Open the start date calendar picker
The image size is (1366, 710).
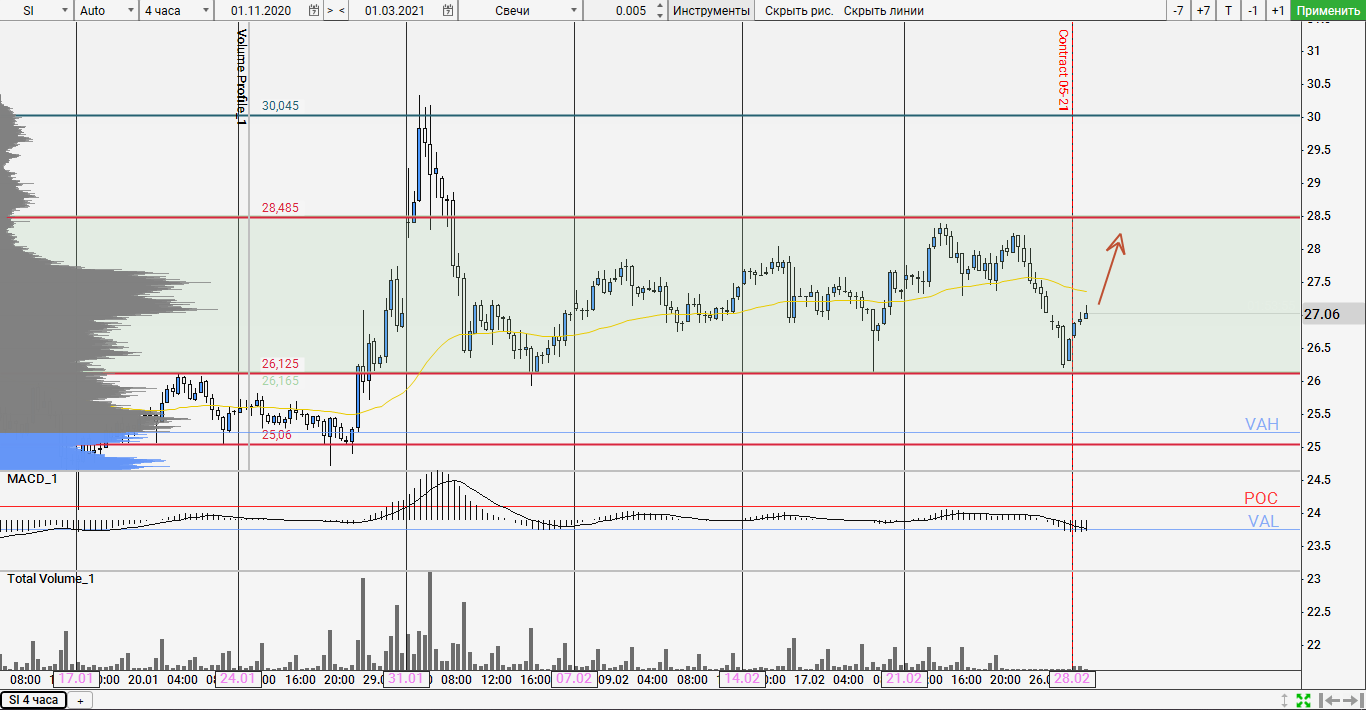(314, 10)
